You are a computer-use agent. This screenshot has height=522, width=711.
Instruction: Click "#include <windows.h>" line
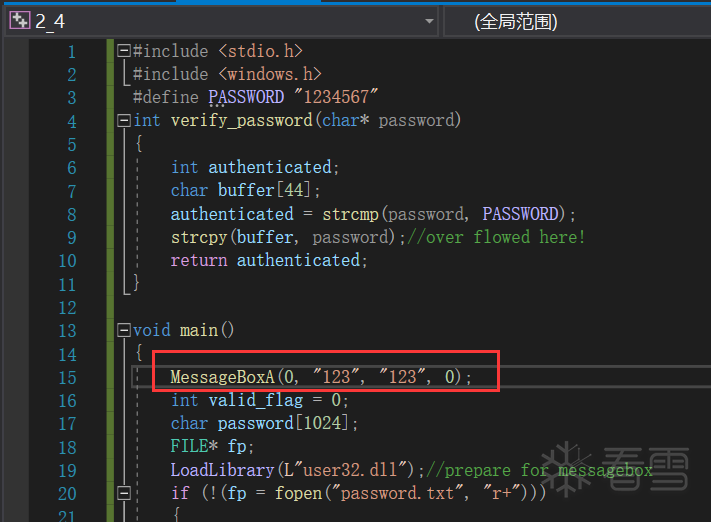[x=227, y=74]
